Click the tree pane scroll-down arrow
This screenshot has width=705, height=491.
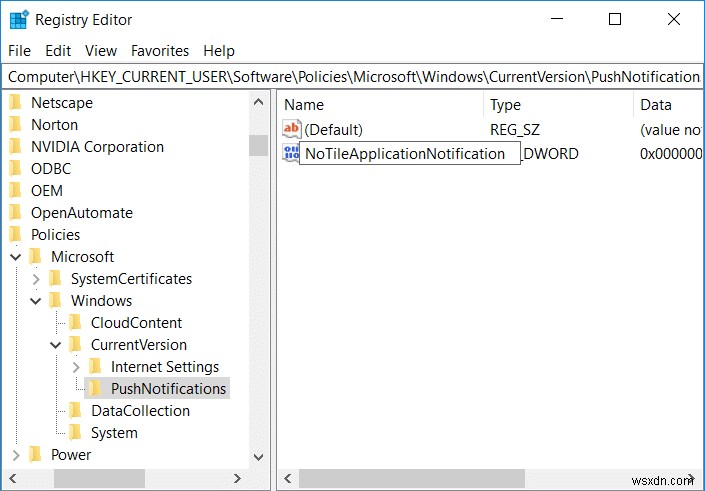tap(259, 457)
